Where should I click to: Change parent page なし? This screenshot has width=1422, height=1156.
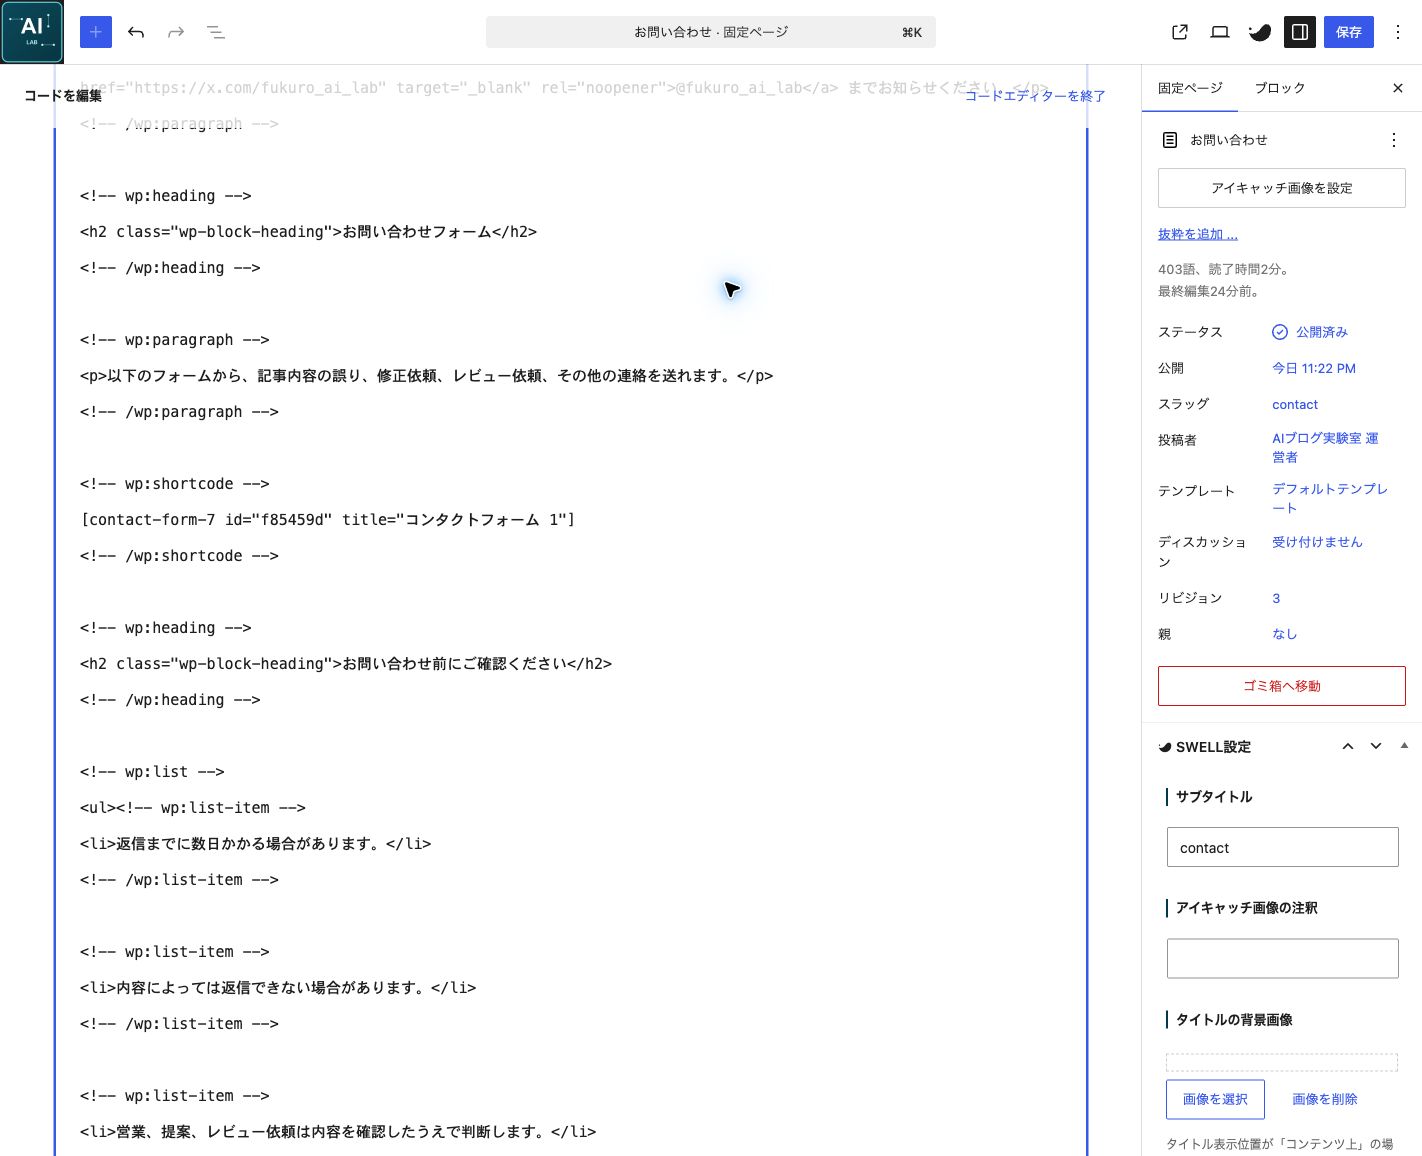pyautogui.click(x=1284, y=634)
